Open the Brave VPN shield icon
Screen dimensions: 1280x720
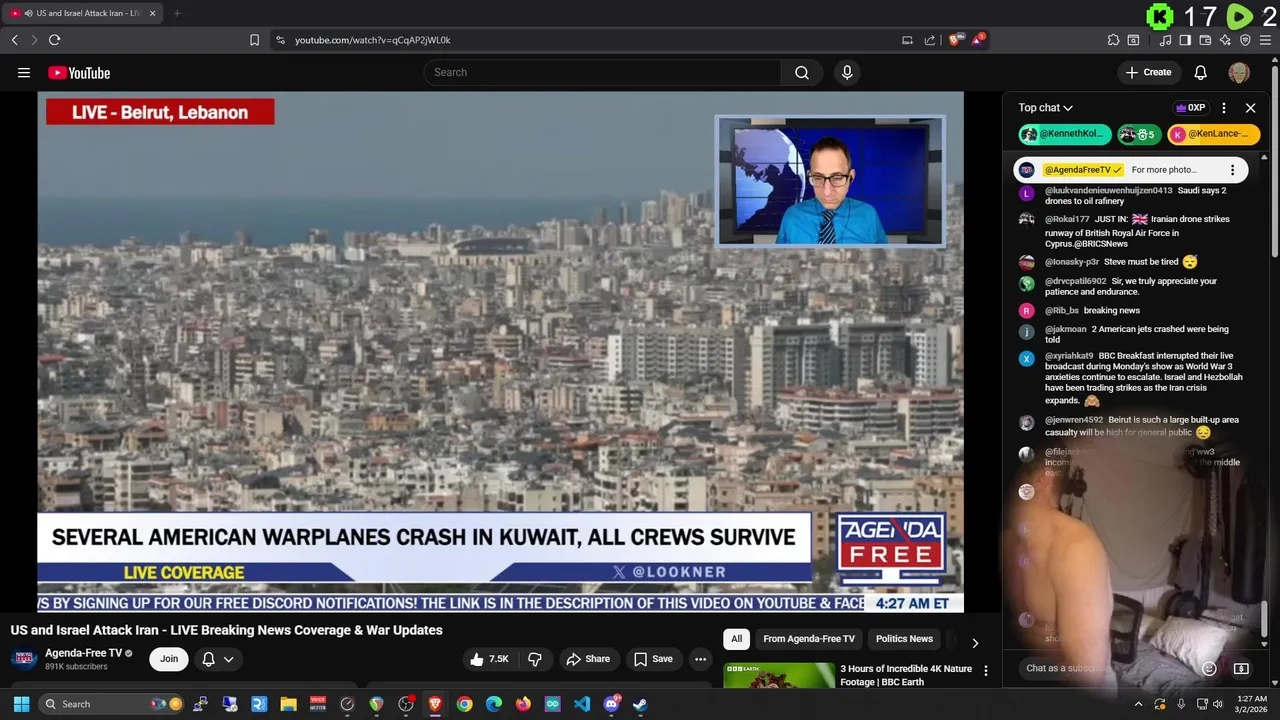click(x=1245, y=40)
